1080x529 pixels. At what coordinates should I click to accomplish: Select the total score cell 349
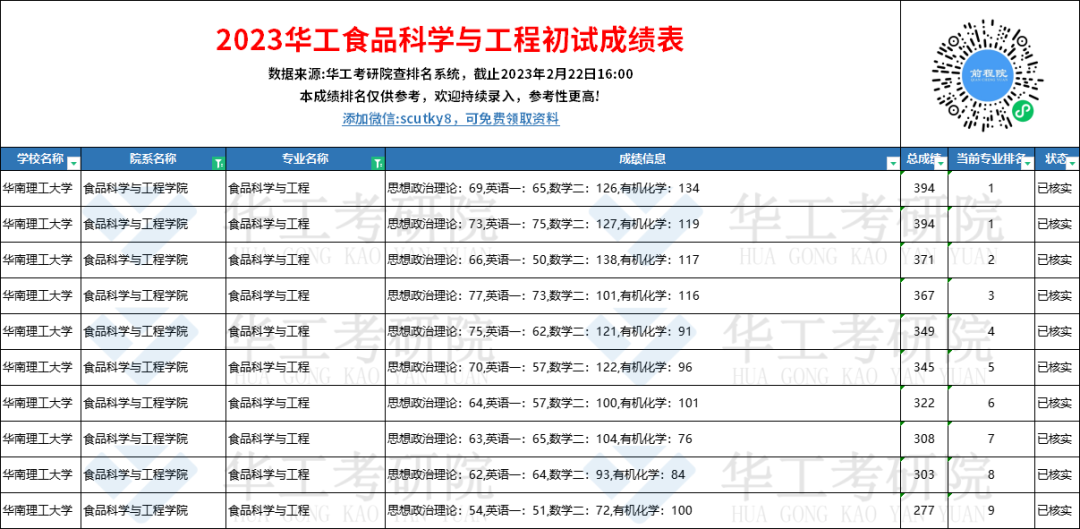(924, 331)
